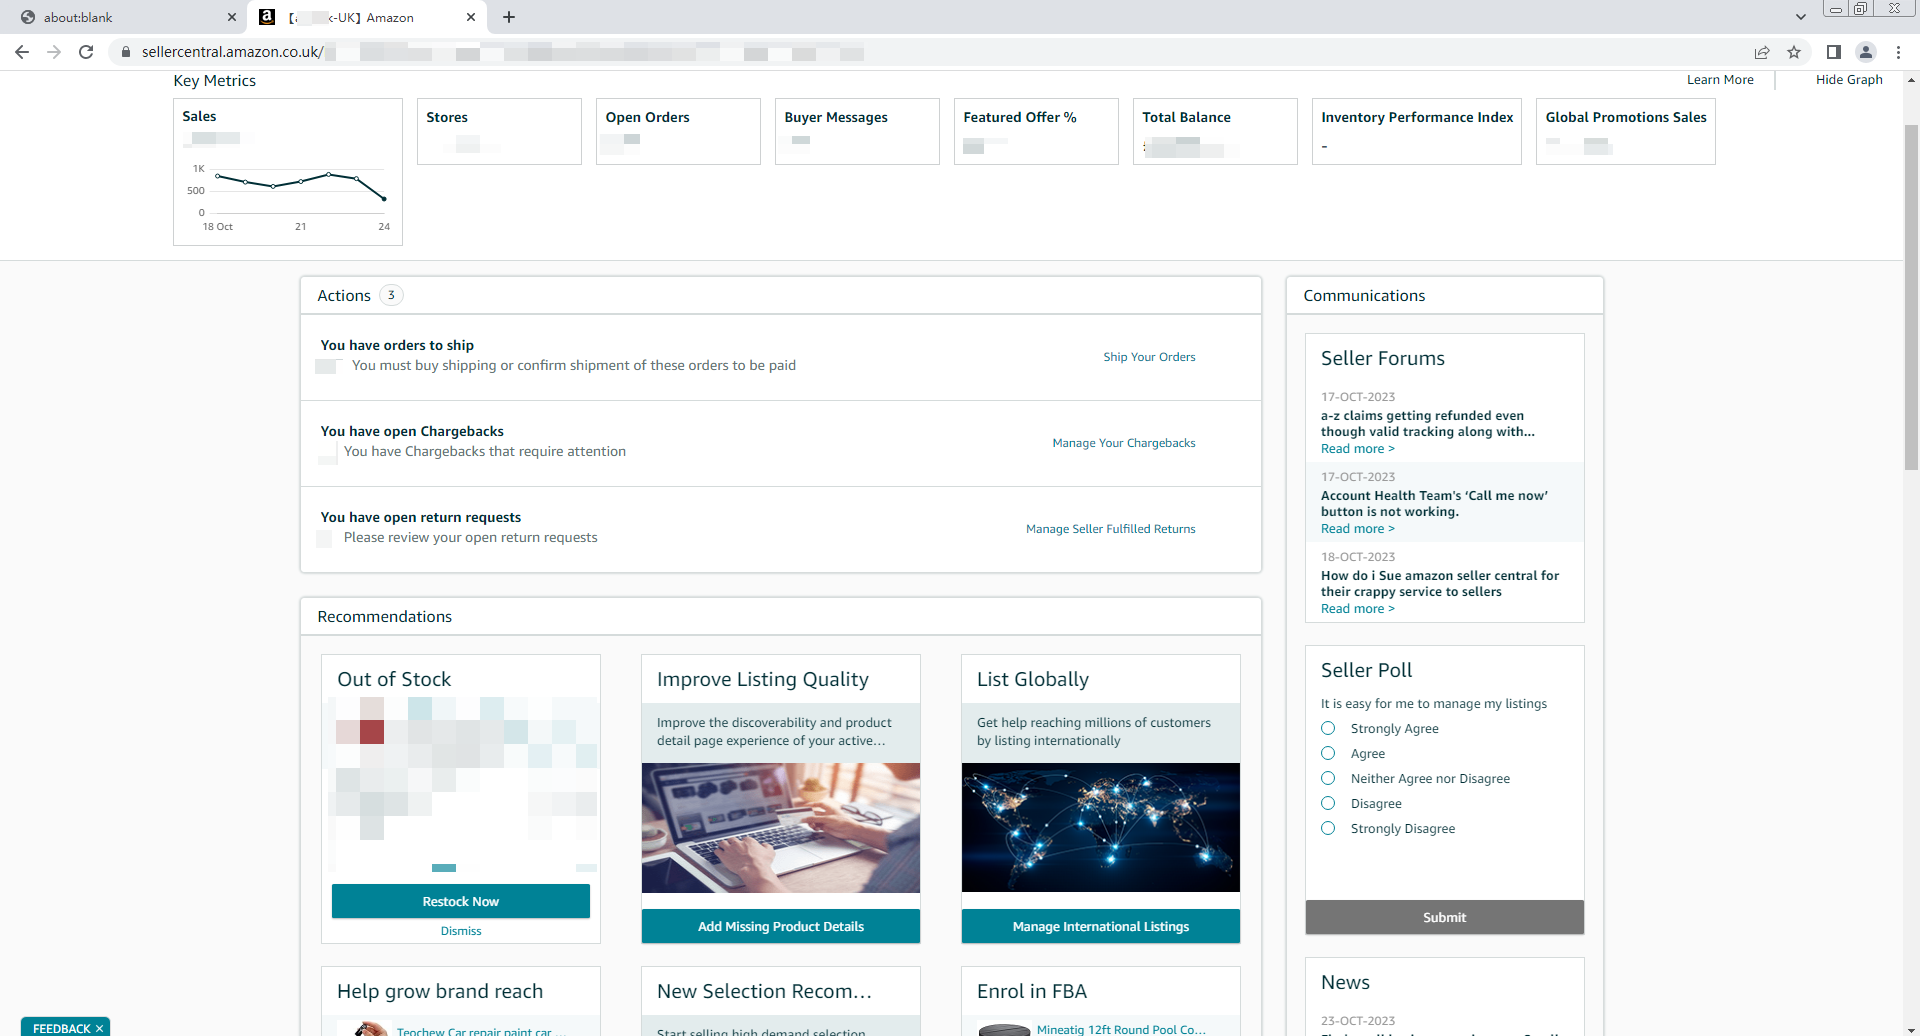Select Disagree in Seller Poll

click(x=1328, y=803)
